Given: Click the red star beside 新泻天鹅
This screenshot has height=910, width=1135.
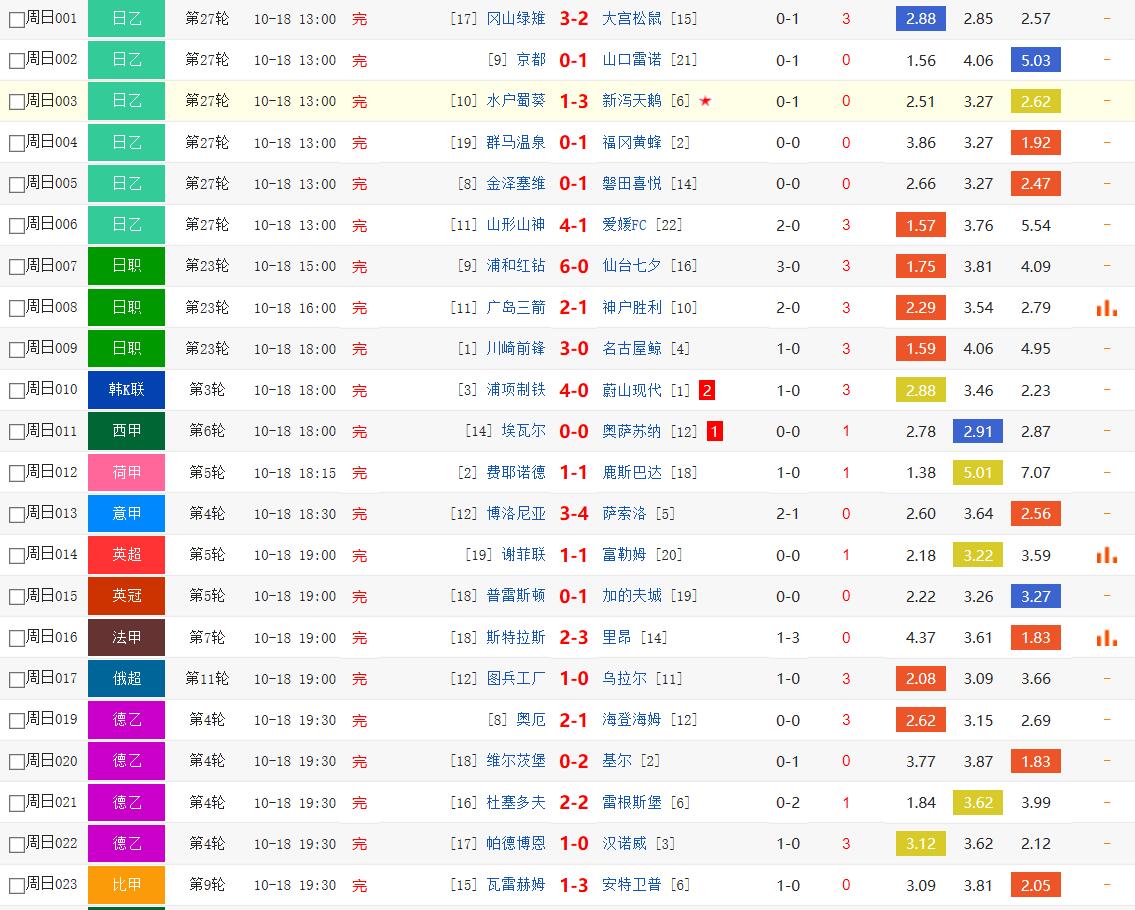Looking at the screenshot, I should point(706,101).
